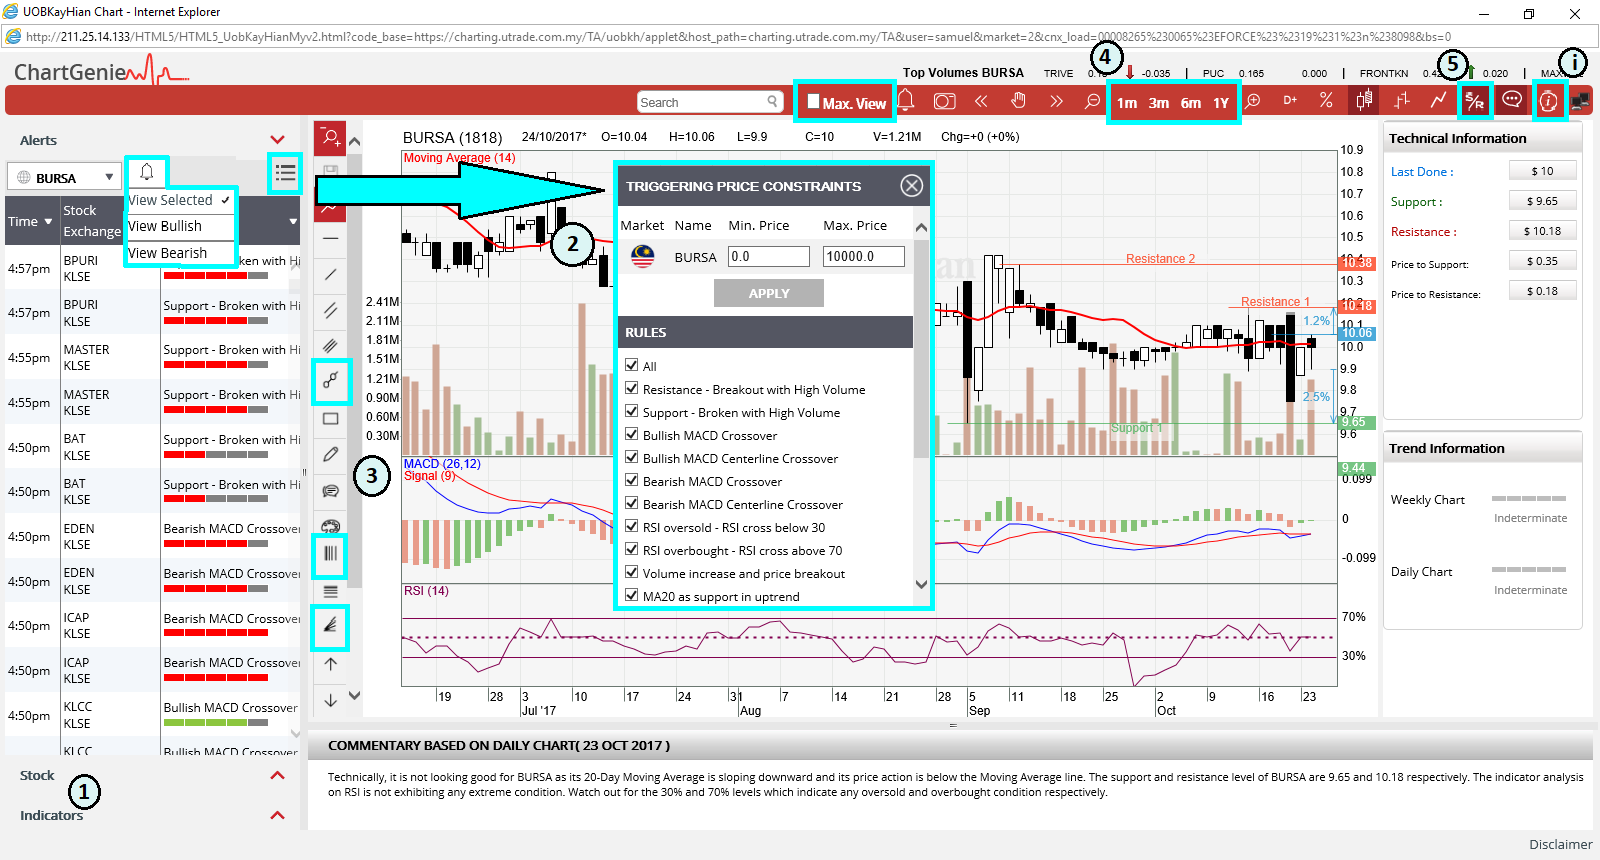Set chart range to 6m
1600x860 pixels.
tap(1190, 103)
